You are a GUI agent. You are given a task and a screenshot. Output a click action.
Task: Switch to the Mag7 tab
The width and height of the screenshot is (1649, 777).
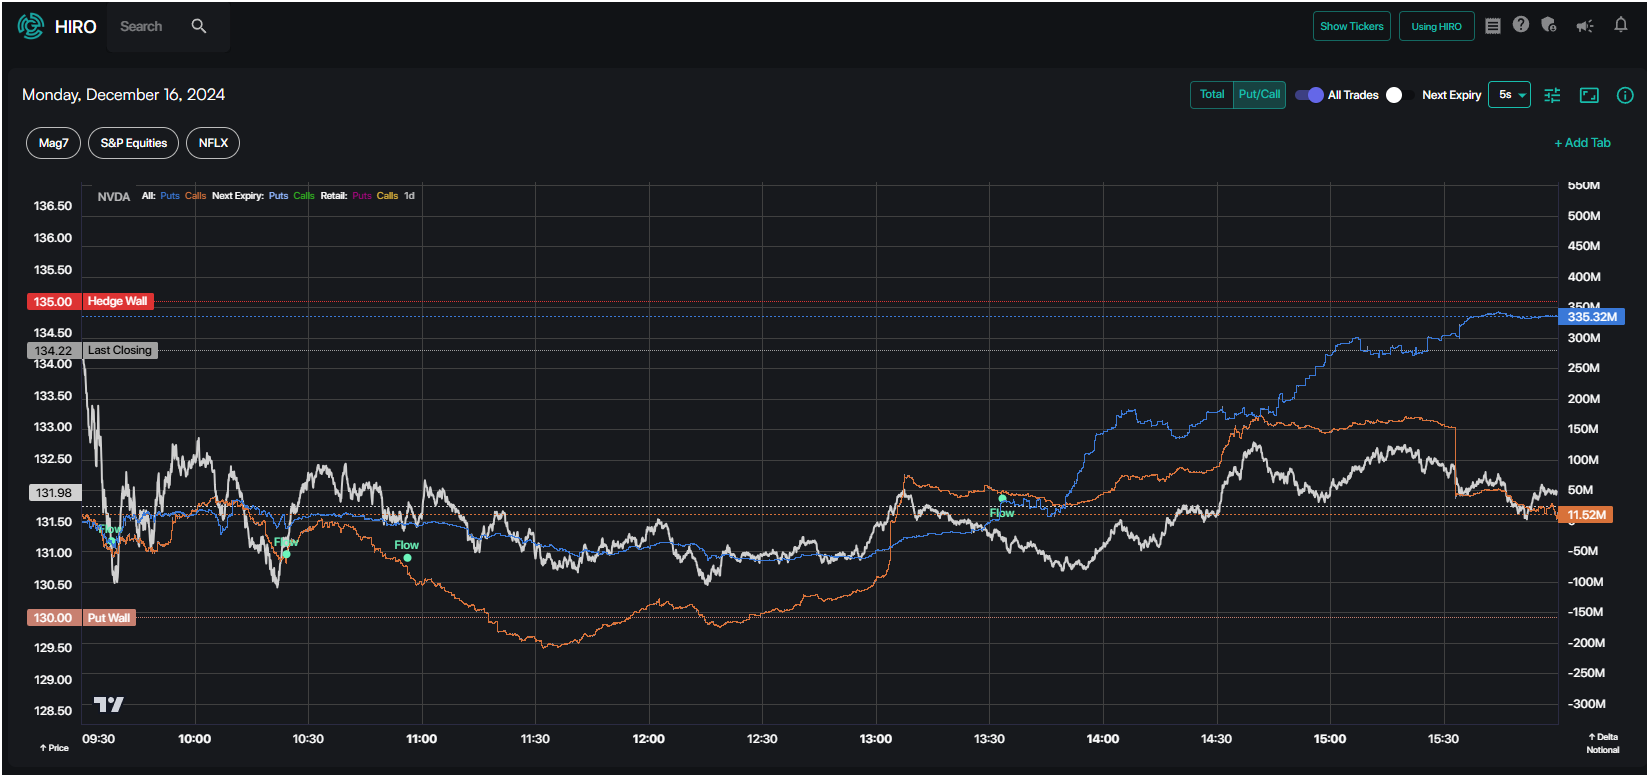click(54, 143)
